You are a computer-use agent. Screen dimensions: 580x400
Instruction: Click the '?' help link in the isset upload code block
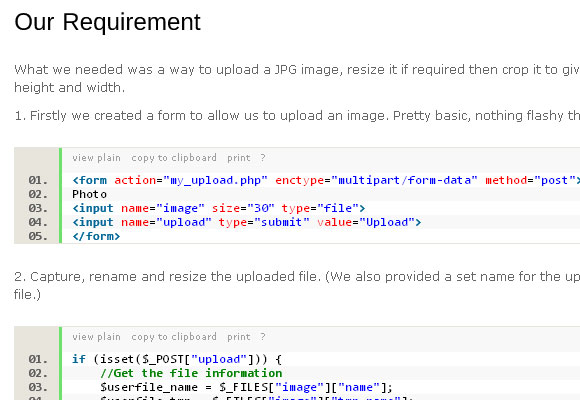263,337
